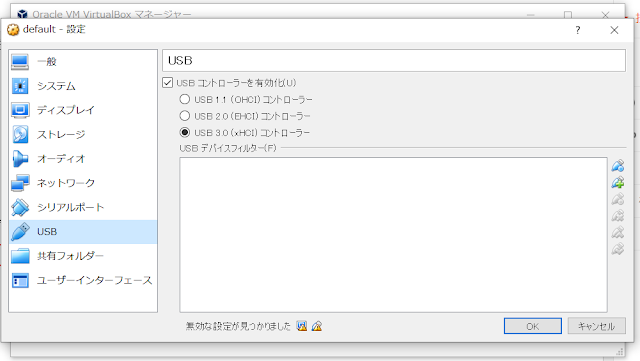Click the move USB filter down icon

[618, 249]
